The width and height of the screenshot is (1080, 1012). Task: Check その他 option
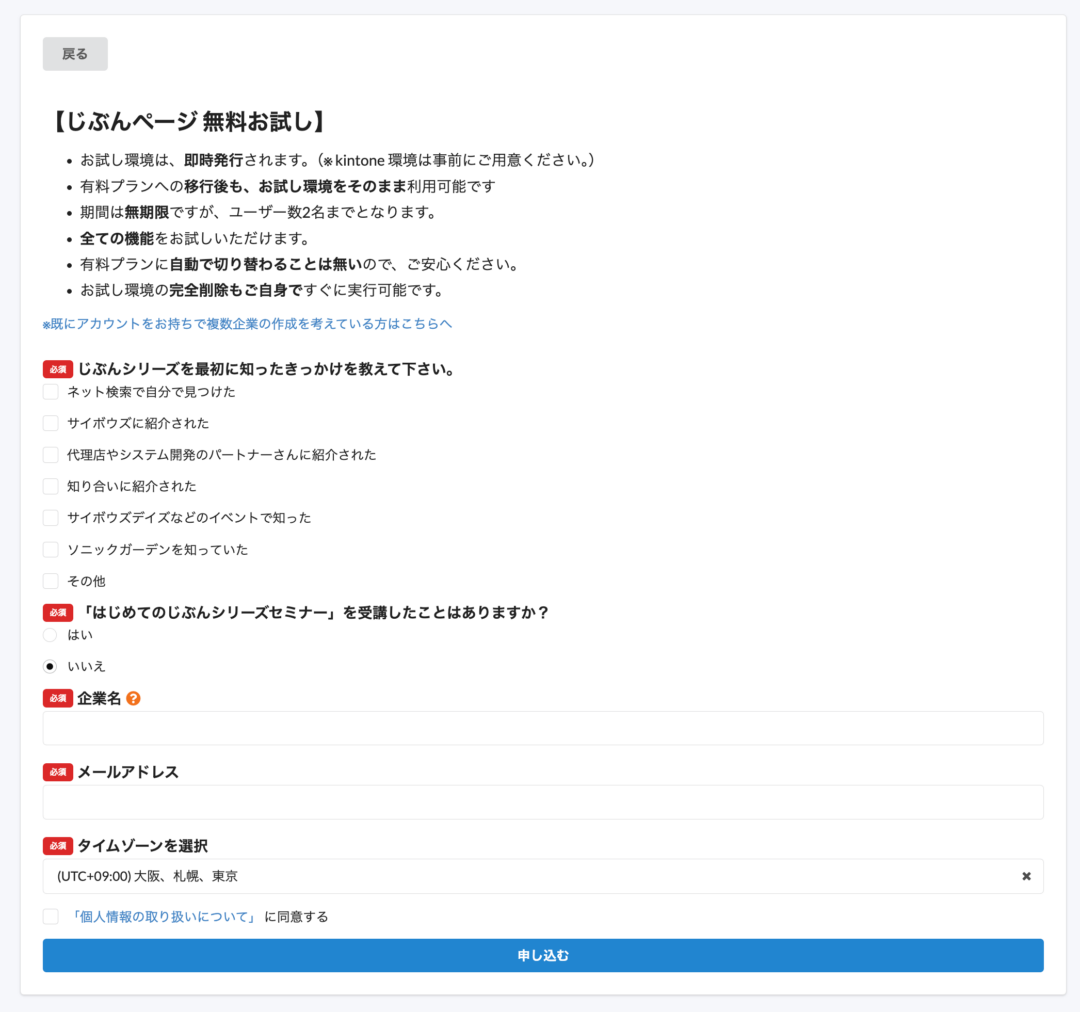pyautogui.click(x=50, y=581)
